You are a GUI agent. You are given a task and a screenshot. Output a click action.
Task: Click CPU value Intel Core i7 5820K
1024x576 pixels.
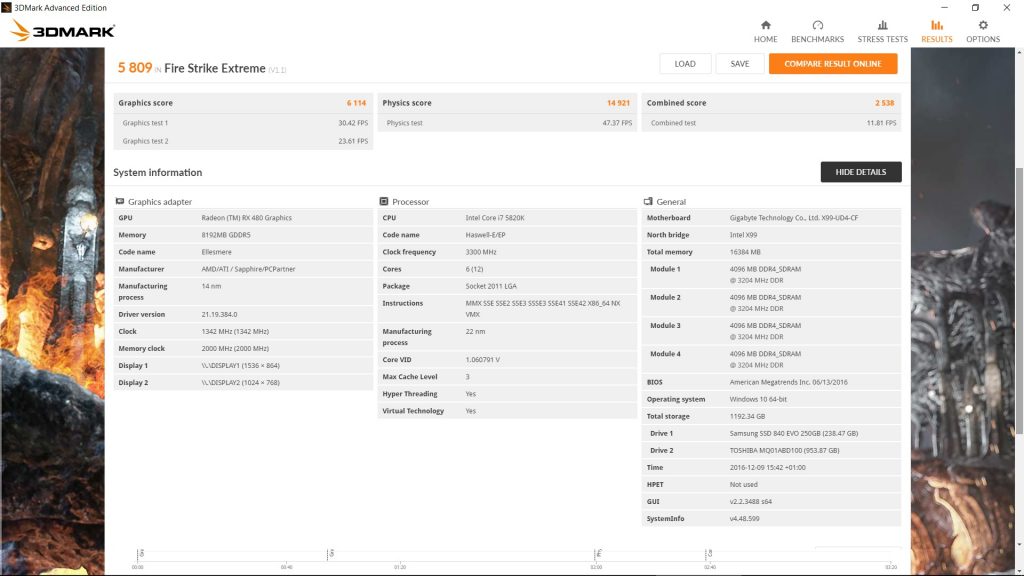pos(495,218)
